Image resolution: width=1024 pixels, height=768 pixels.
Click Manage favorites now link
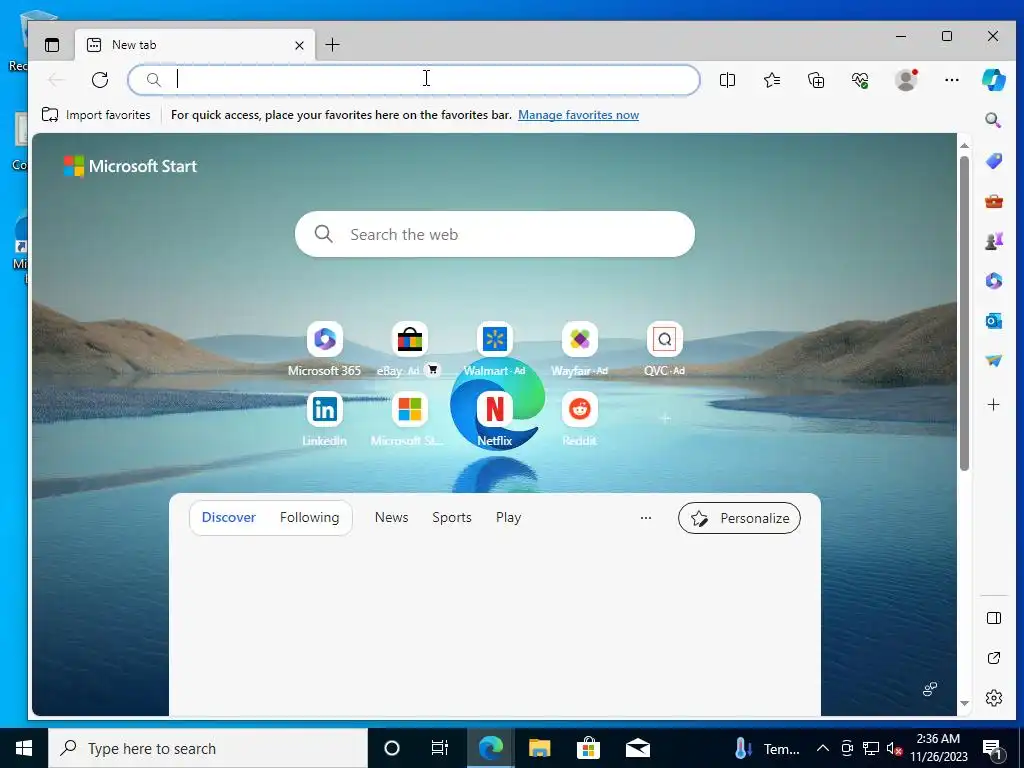tap(579, 115)
